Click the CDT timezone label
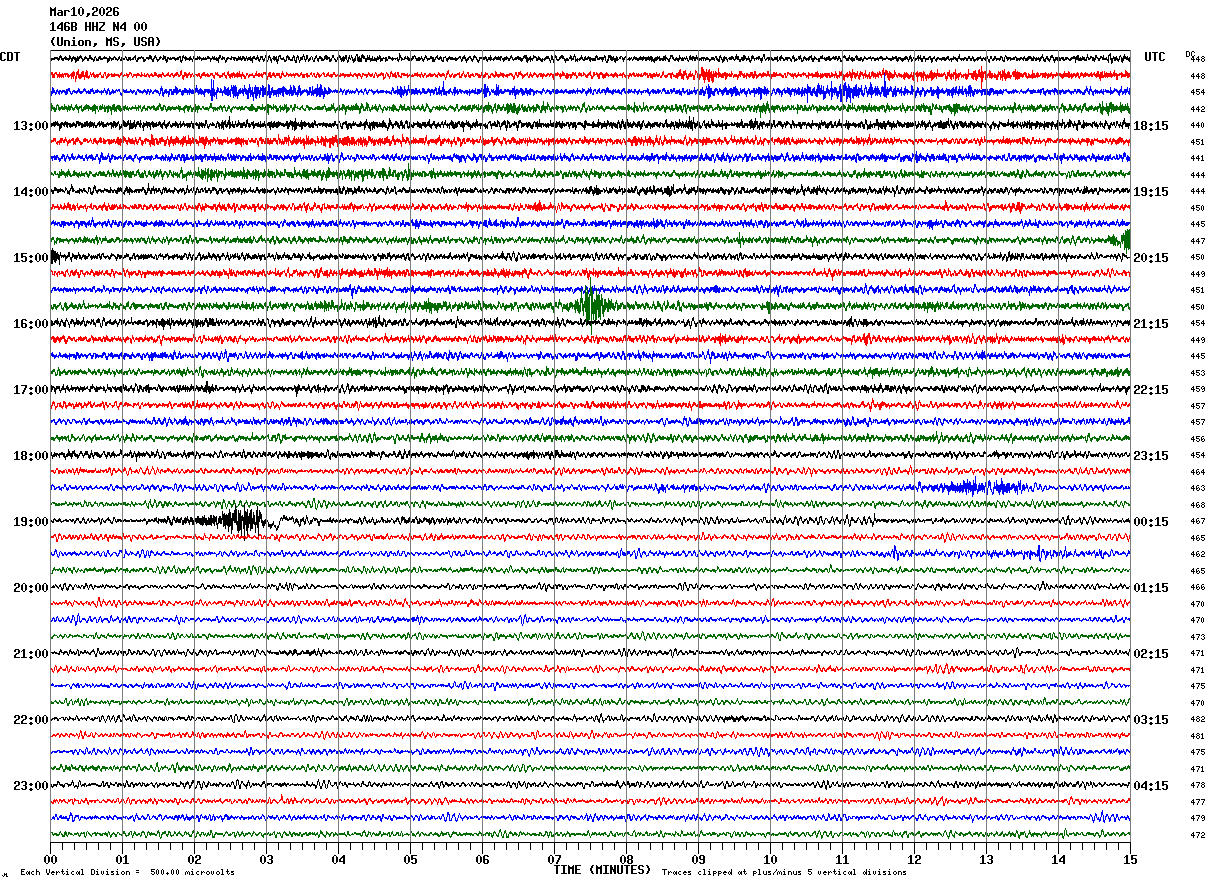This screenshot has width=1210, height=886. 10,57
